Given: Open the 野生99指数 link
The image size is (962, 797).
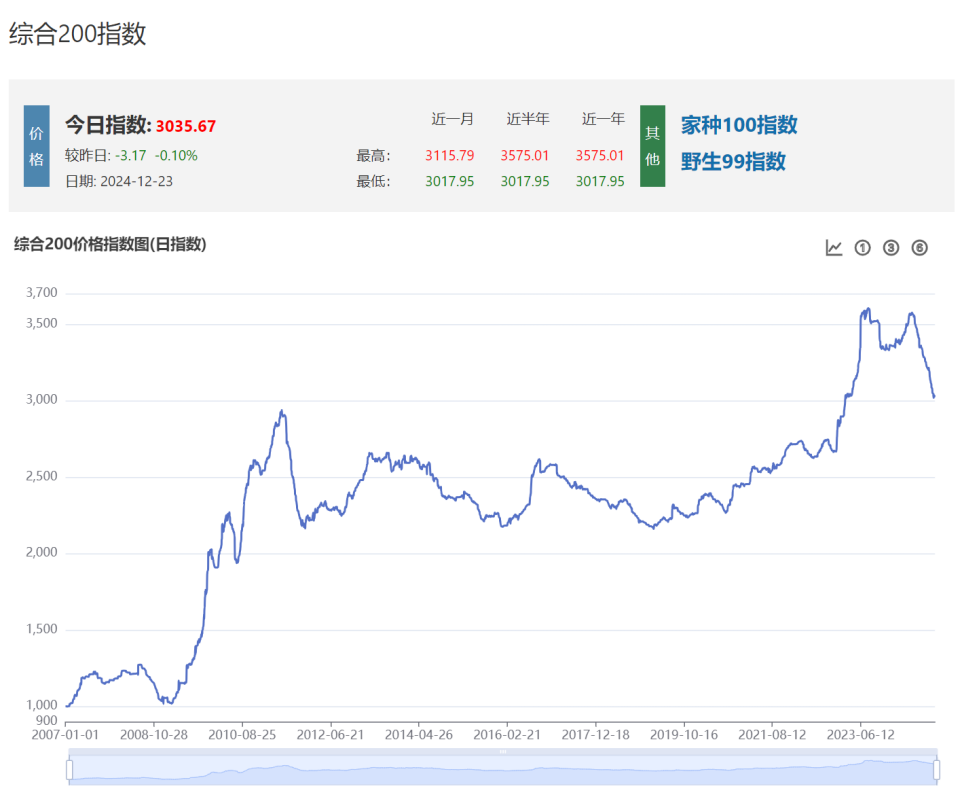Looking at the screenshot, I should click(x=733, y=161).
